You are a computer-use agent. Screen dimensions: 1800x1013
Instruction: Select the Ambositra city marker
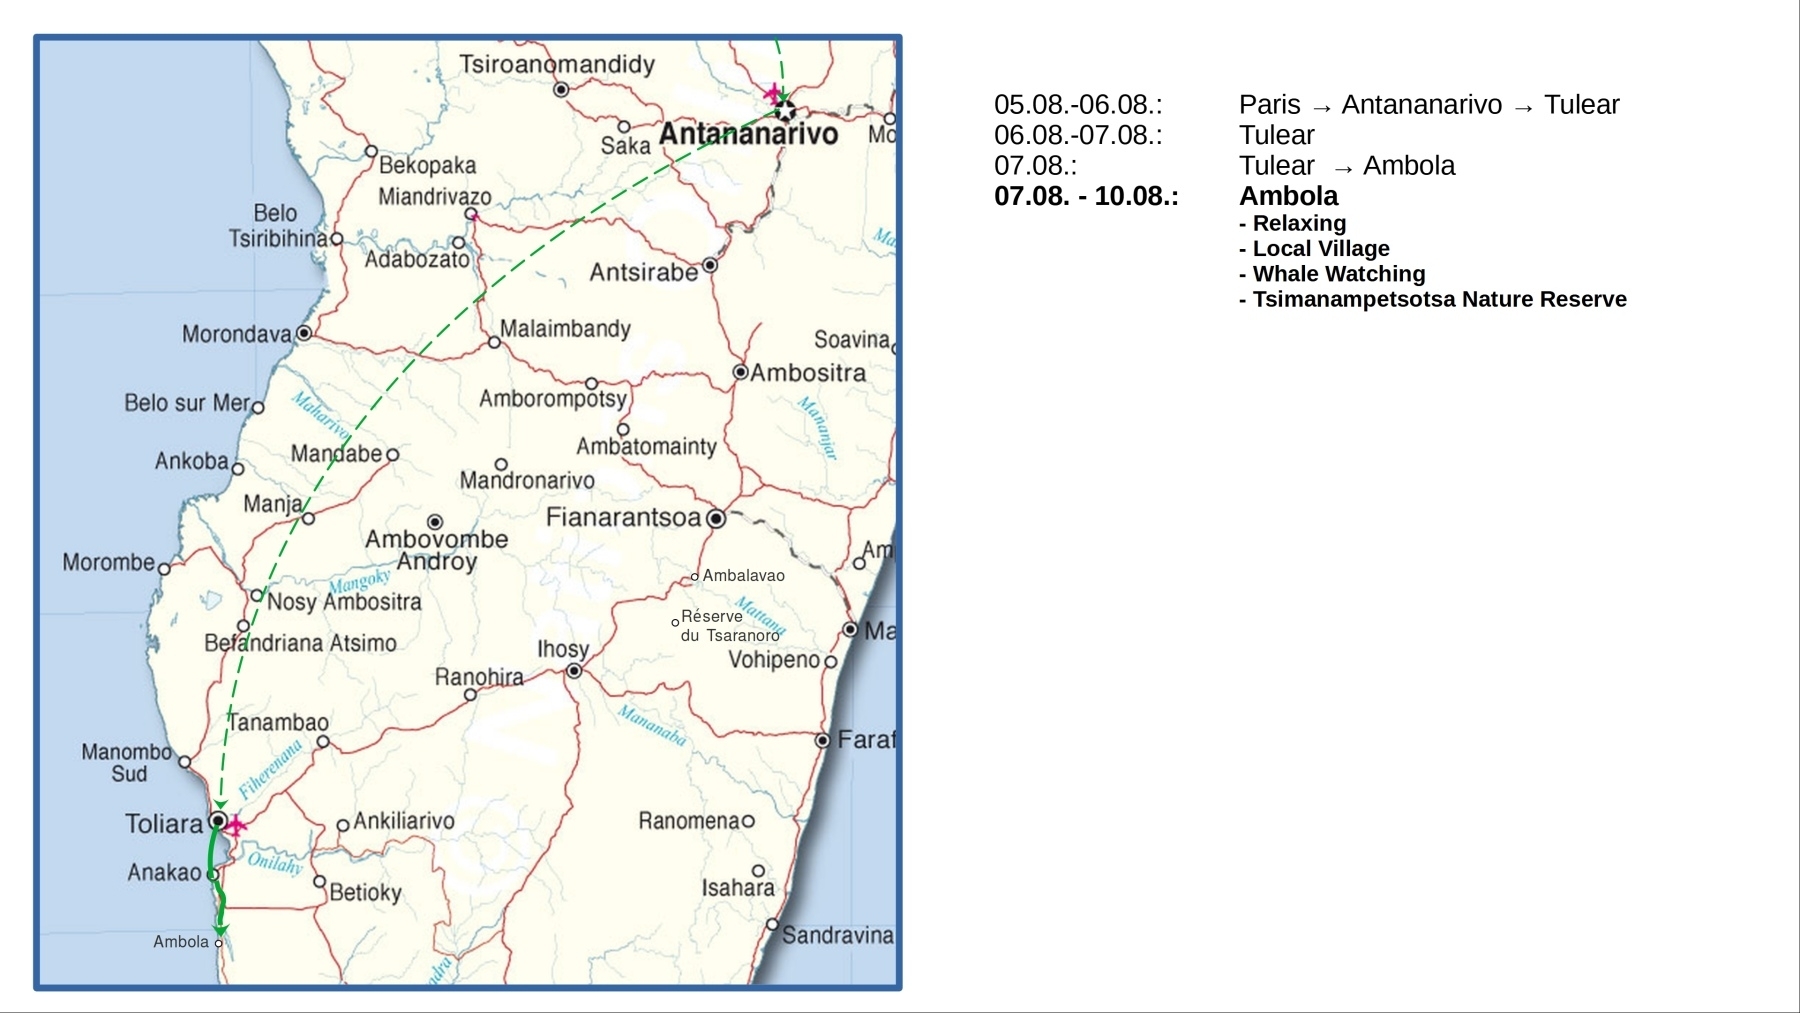(740, 372)
